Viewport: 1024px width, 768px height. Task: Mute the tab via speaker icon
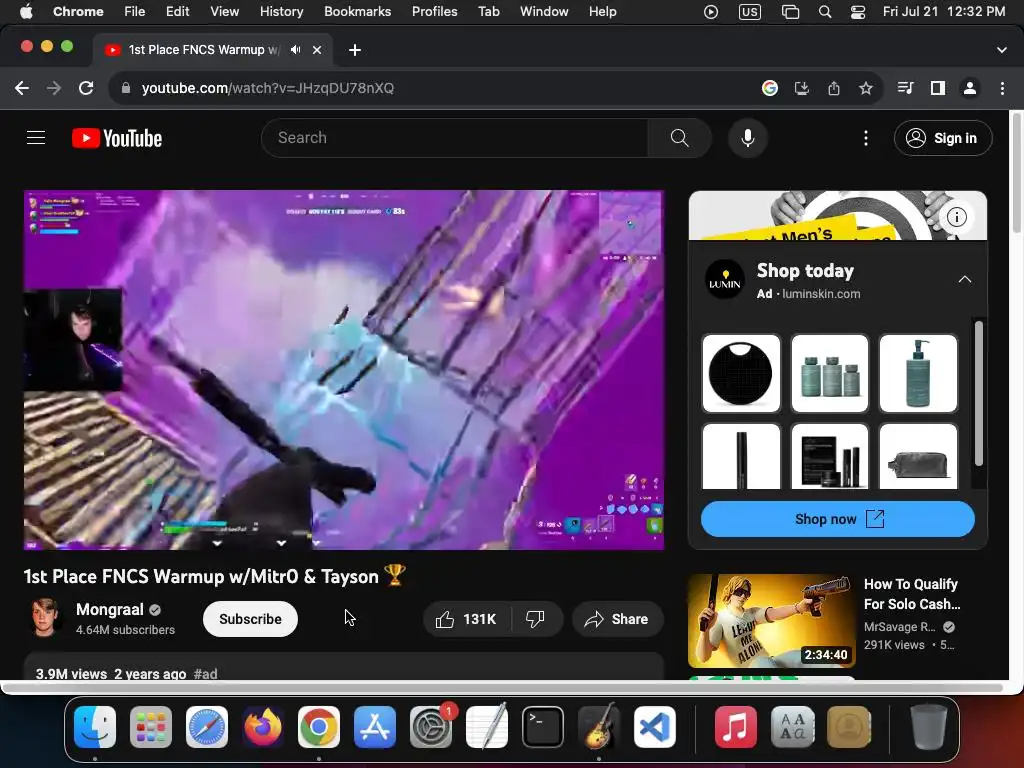[x=296, y=50]
